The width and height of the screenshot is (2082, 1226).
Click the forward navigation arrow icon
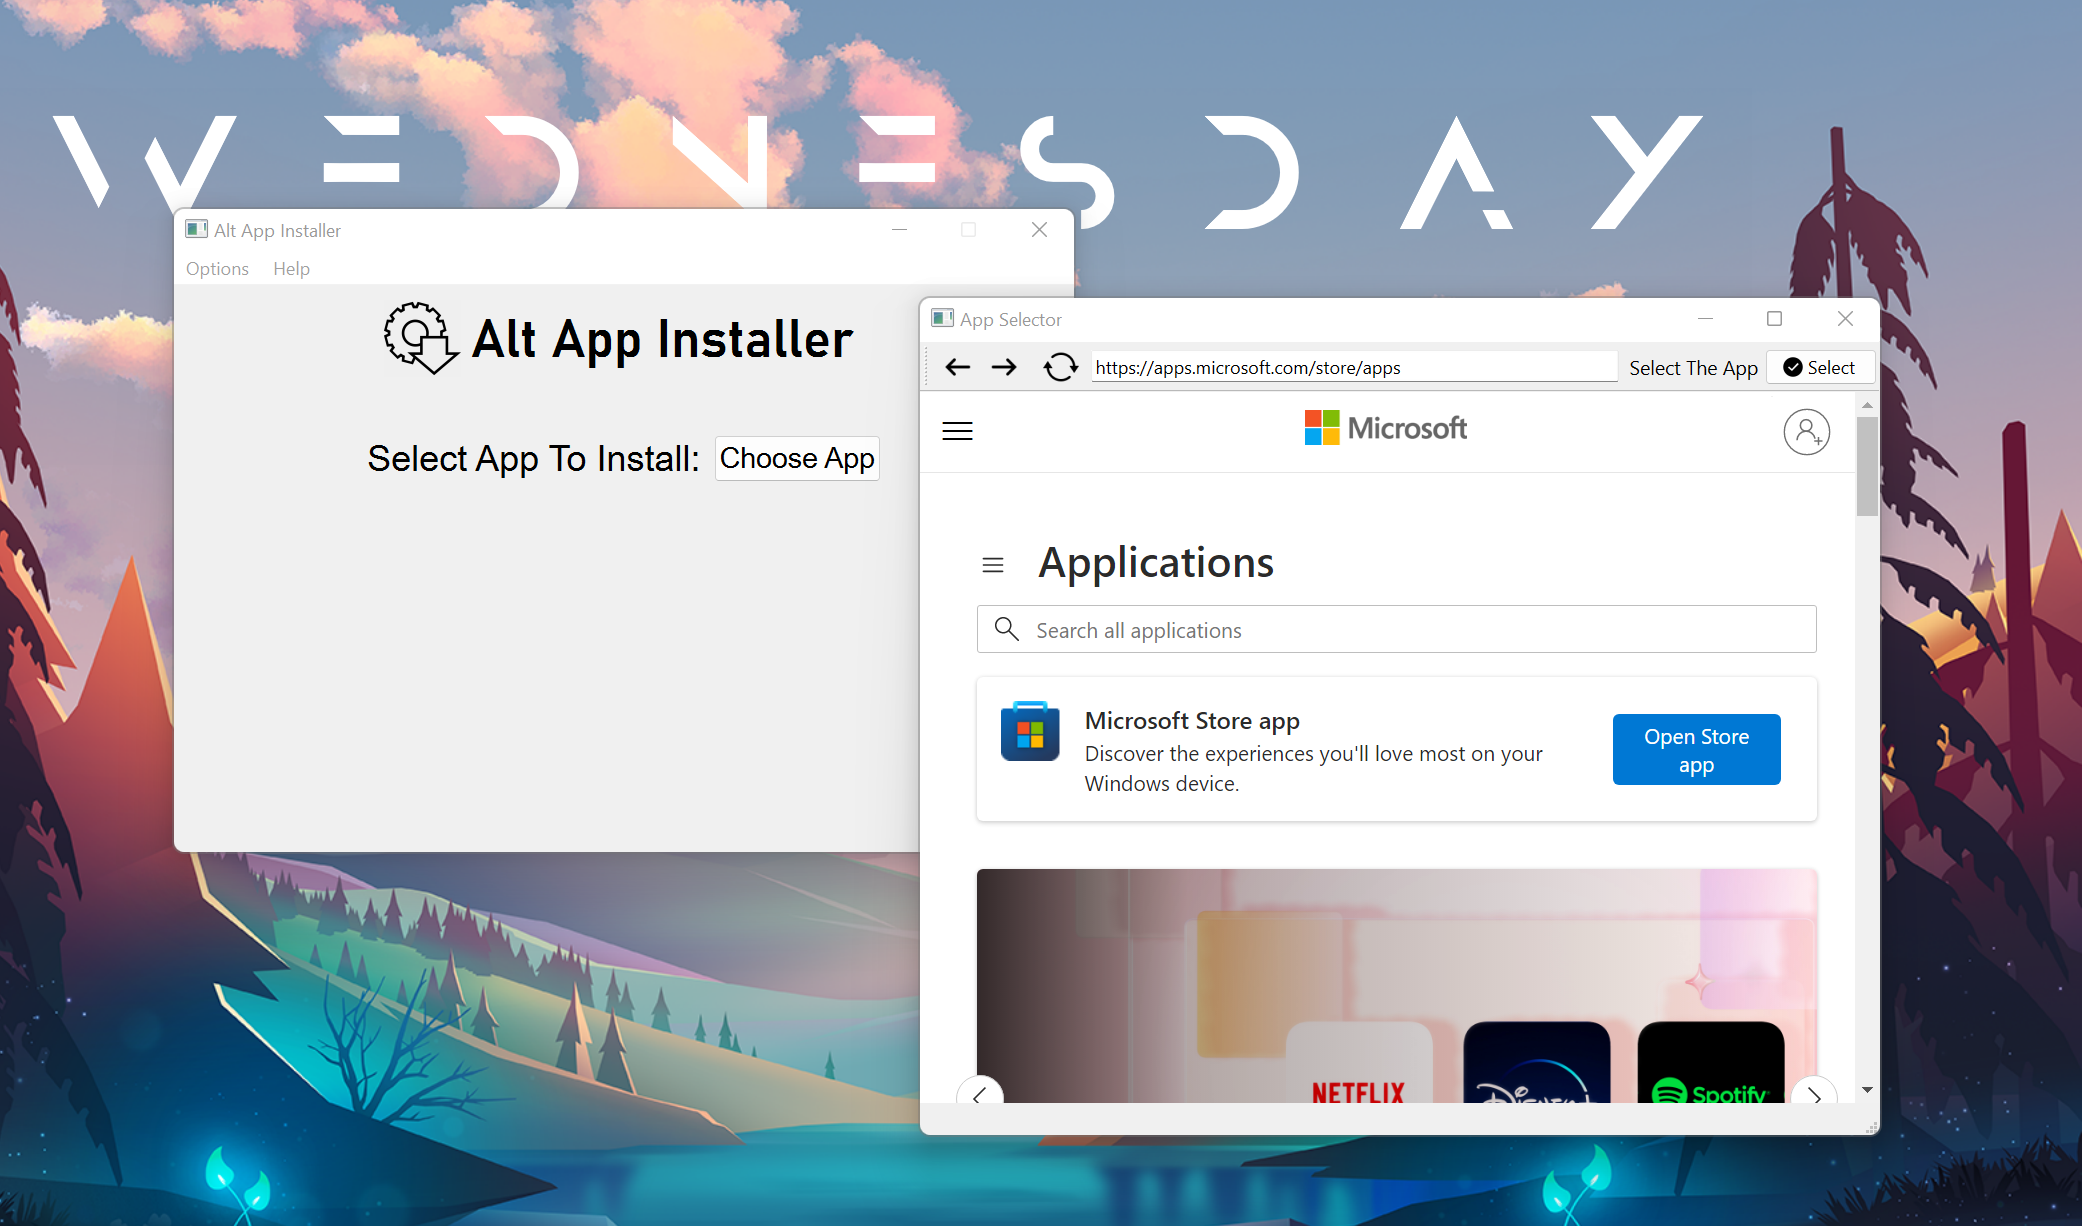tap(1005, 367)
